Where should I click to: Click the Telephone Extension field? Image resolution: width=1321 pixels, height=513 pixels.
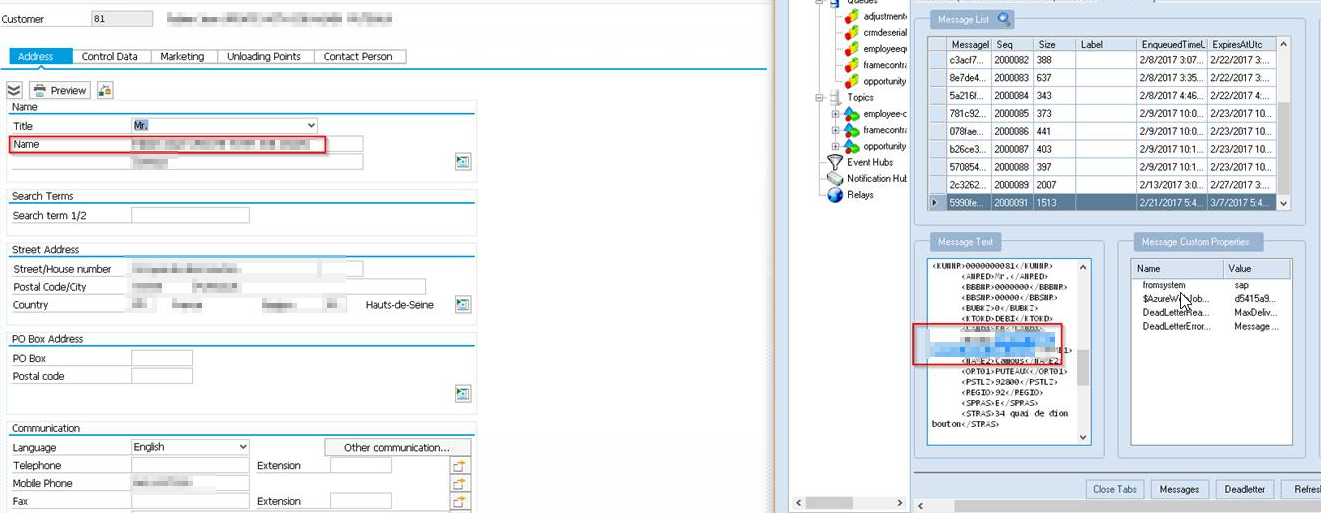361,465
